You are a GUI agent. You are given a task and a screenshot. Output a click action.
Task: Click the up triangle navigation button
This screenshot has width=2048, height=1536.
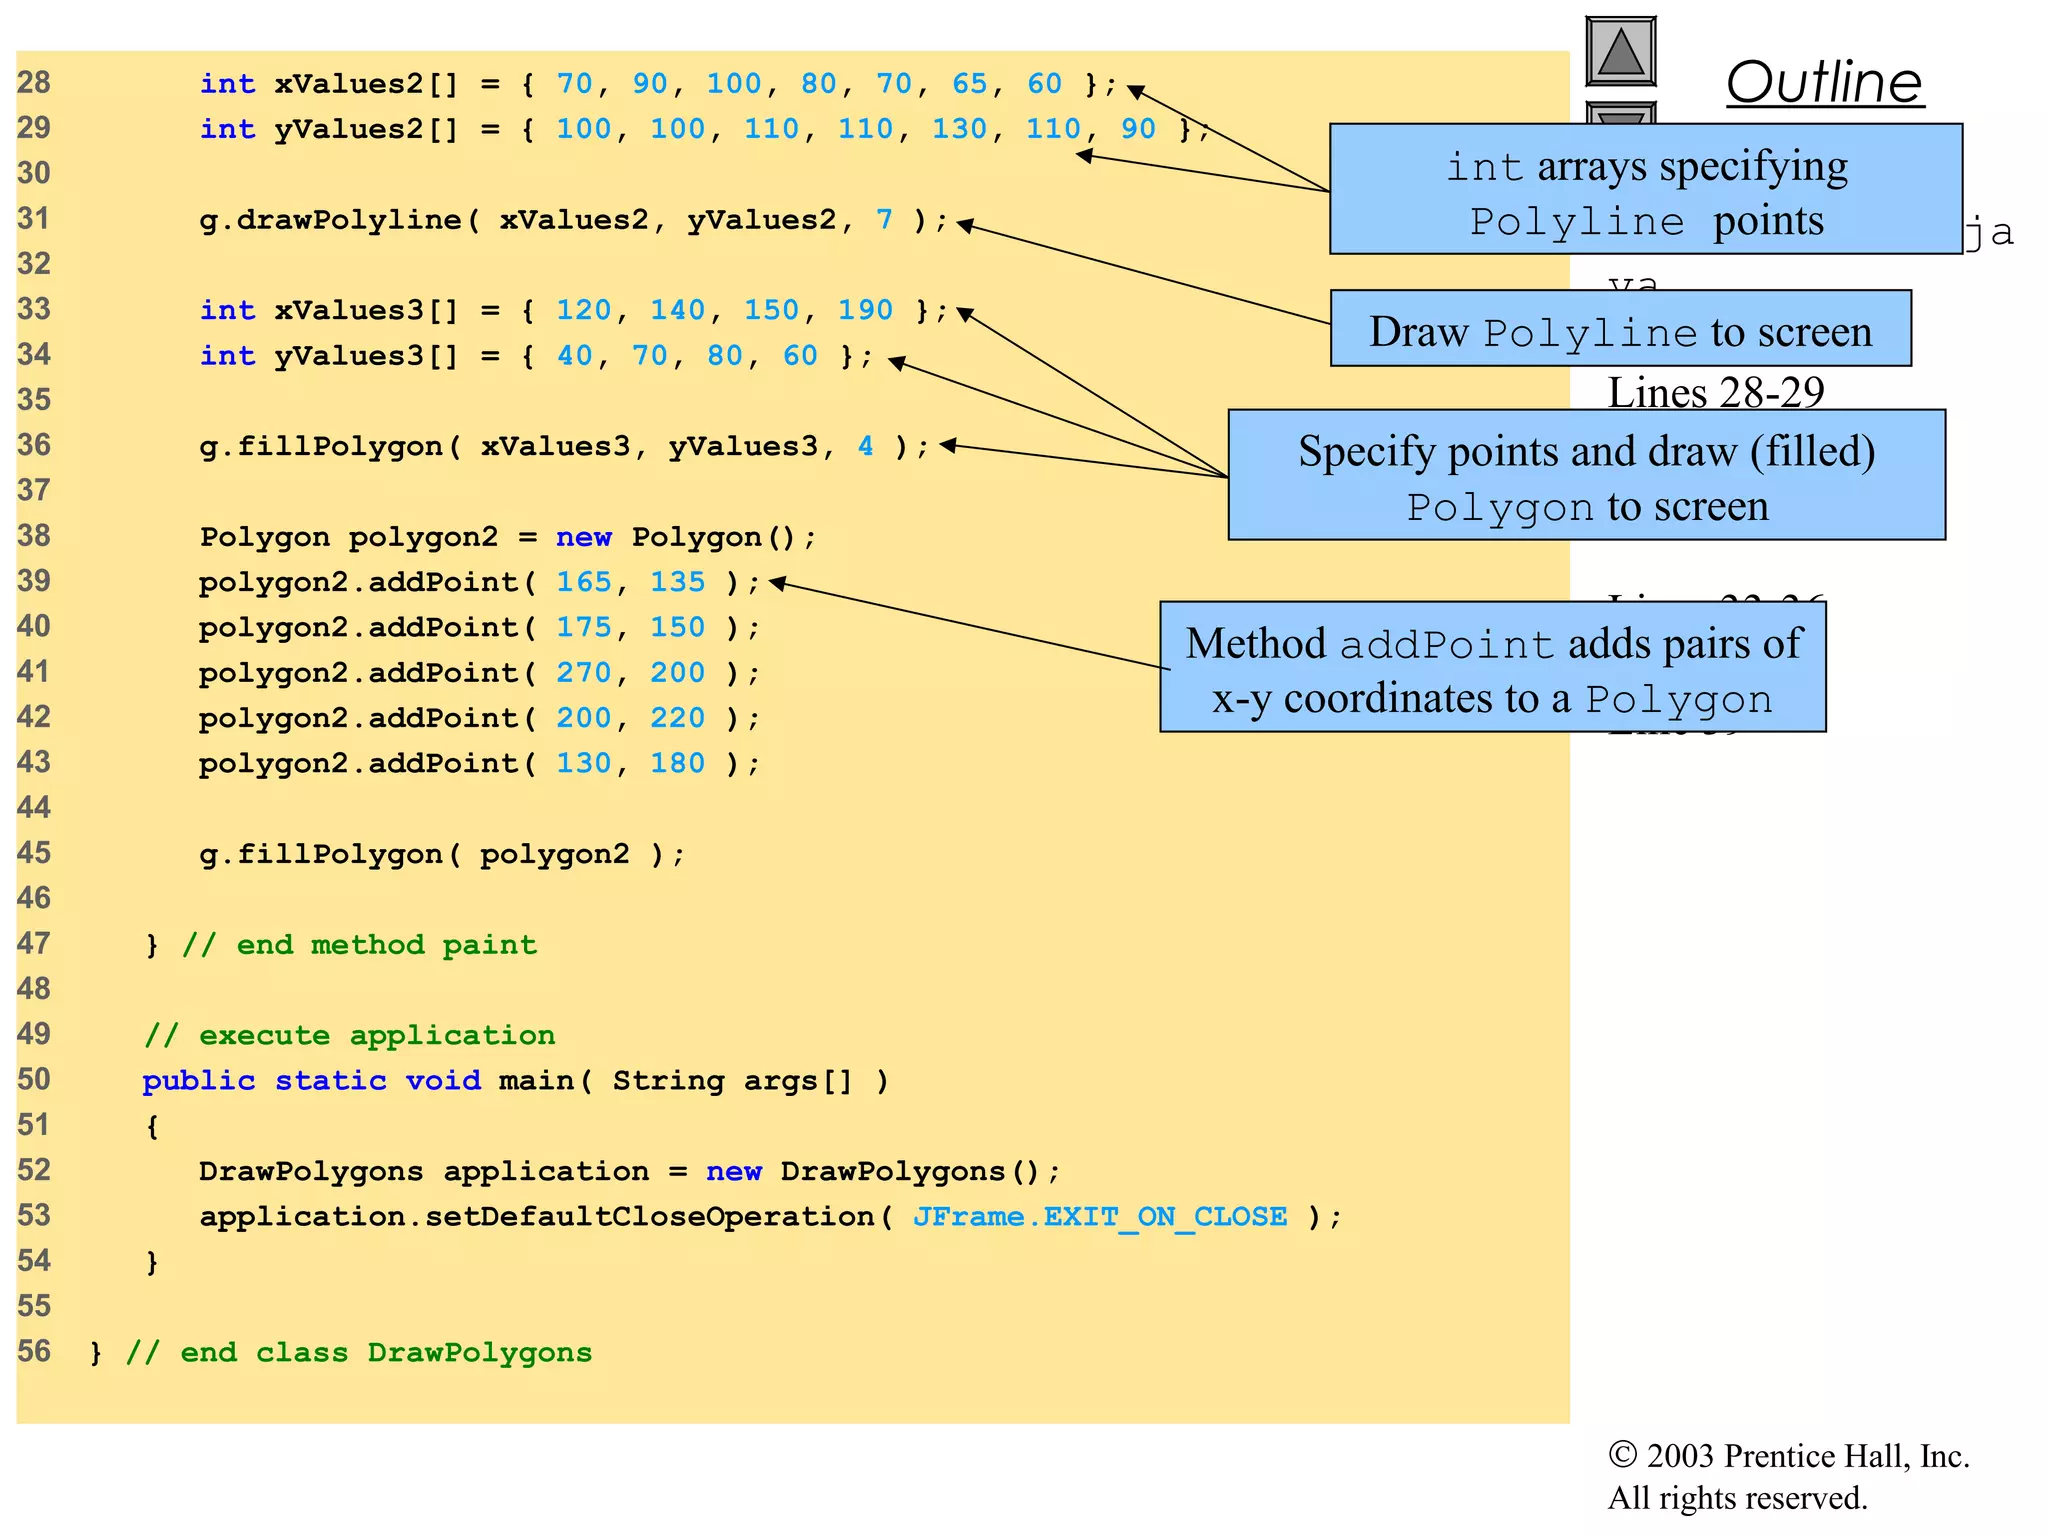1620,52
